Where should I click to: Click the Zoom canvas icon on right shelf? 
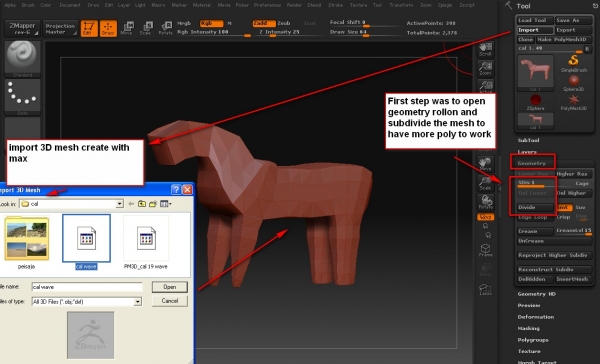tap(485, 68)
